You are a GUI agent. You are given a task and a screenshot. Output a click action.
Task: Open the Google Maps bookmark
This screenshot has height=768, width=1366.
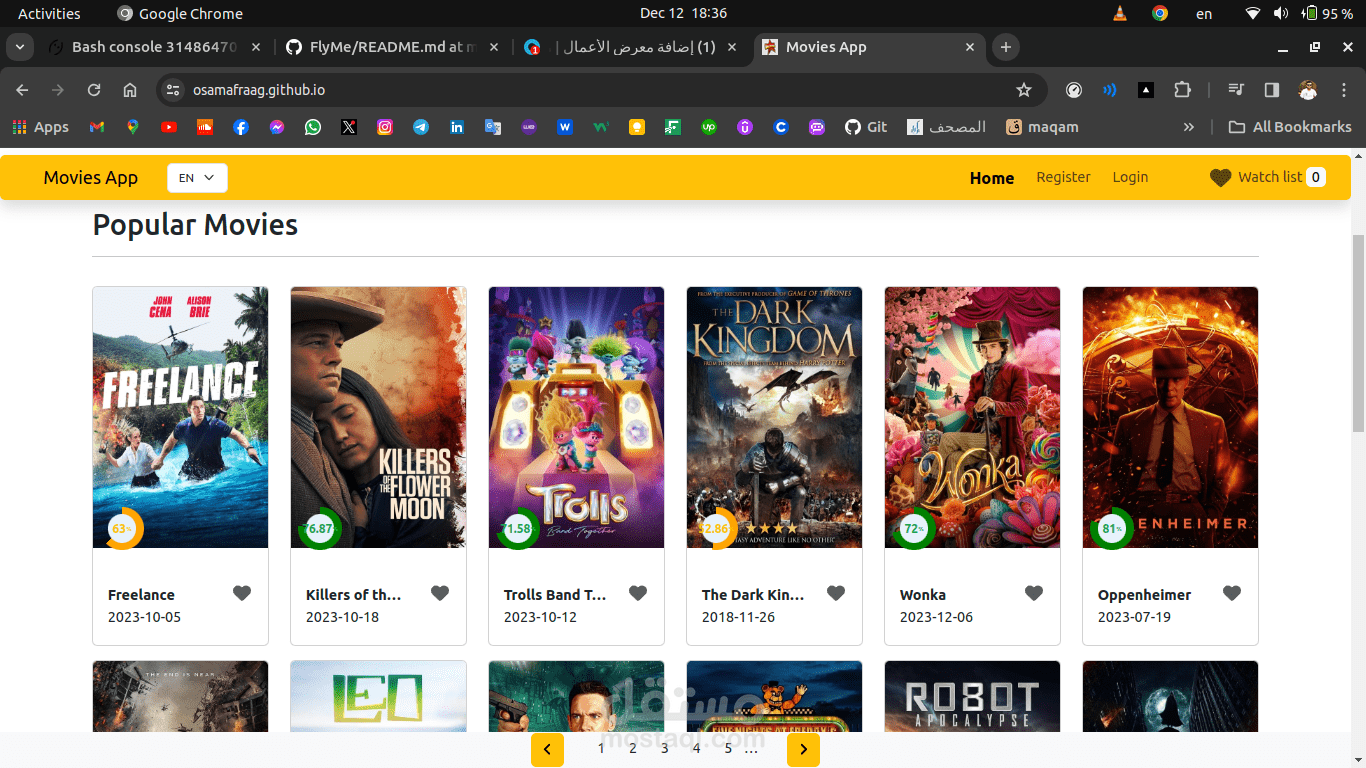coord(133,127)
